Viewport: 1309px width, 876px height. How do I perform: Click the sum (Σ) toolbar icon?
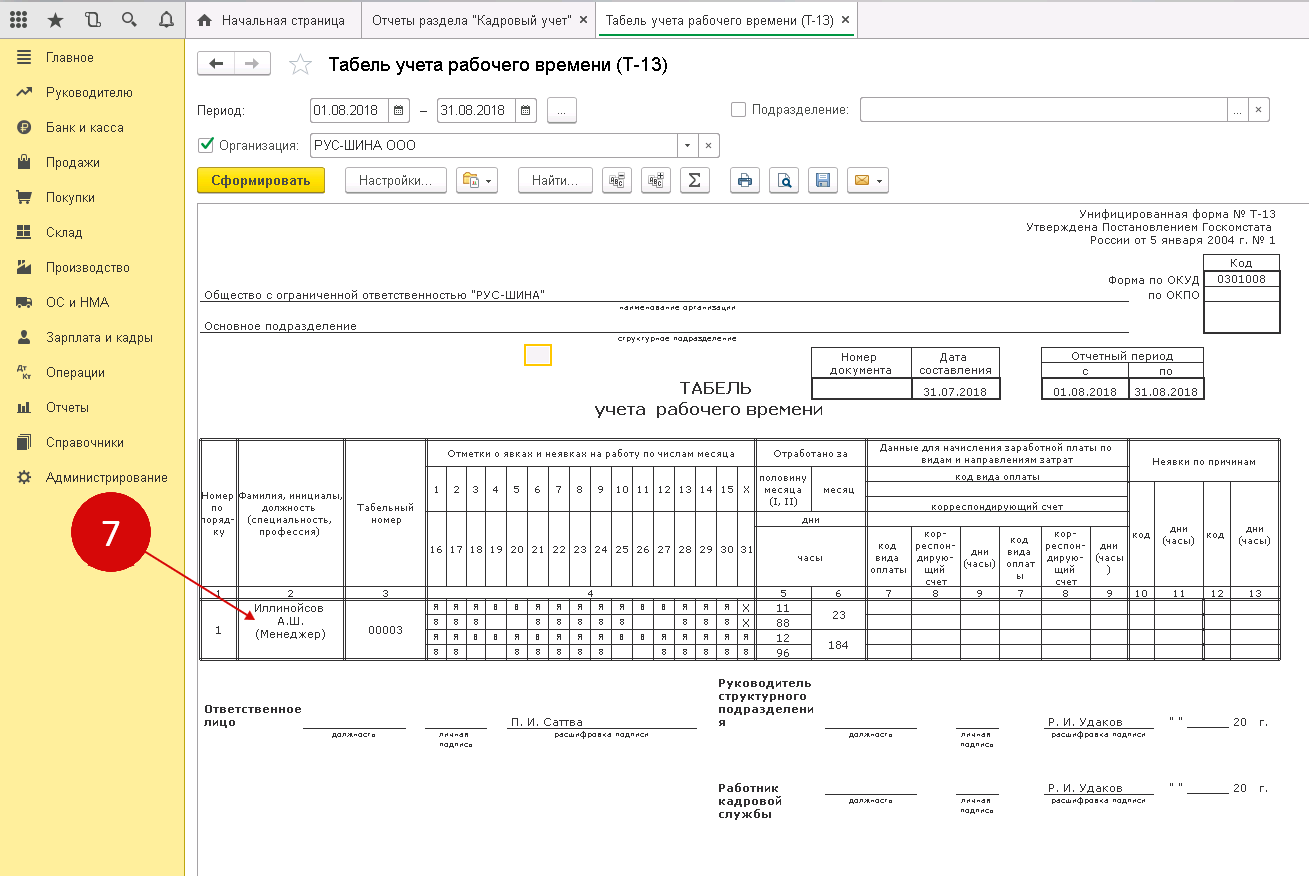click(x=694, y=180)
